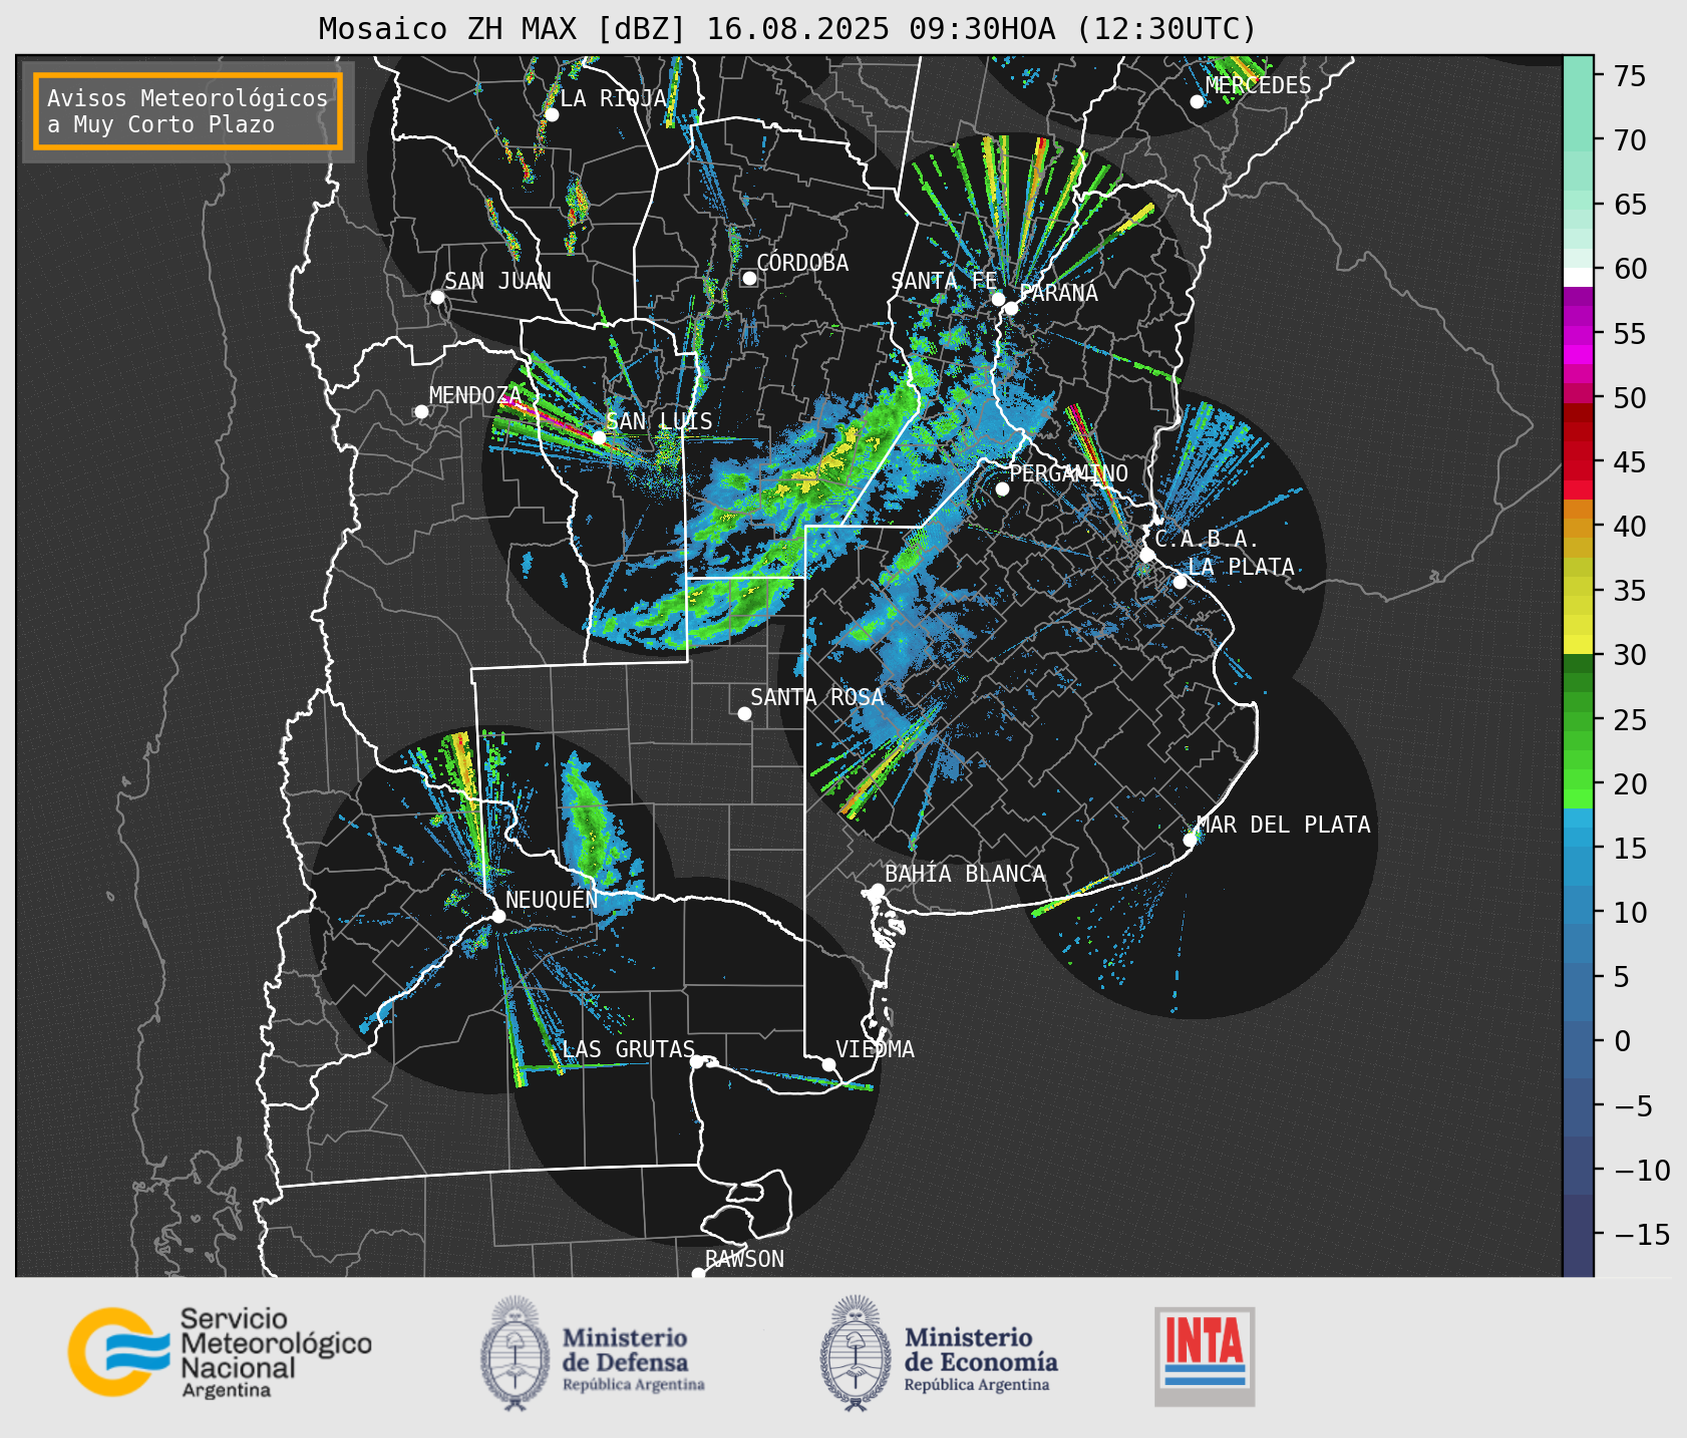Click the SANTA ROSA map label

817,697
